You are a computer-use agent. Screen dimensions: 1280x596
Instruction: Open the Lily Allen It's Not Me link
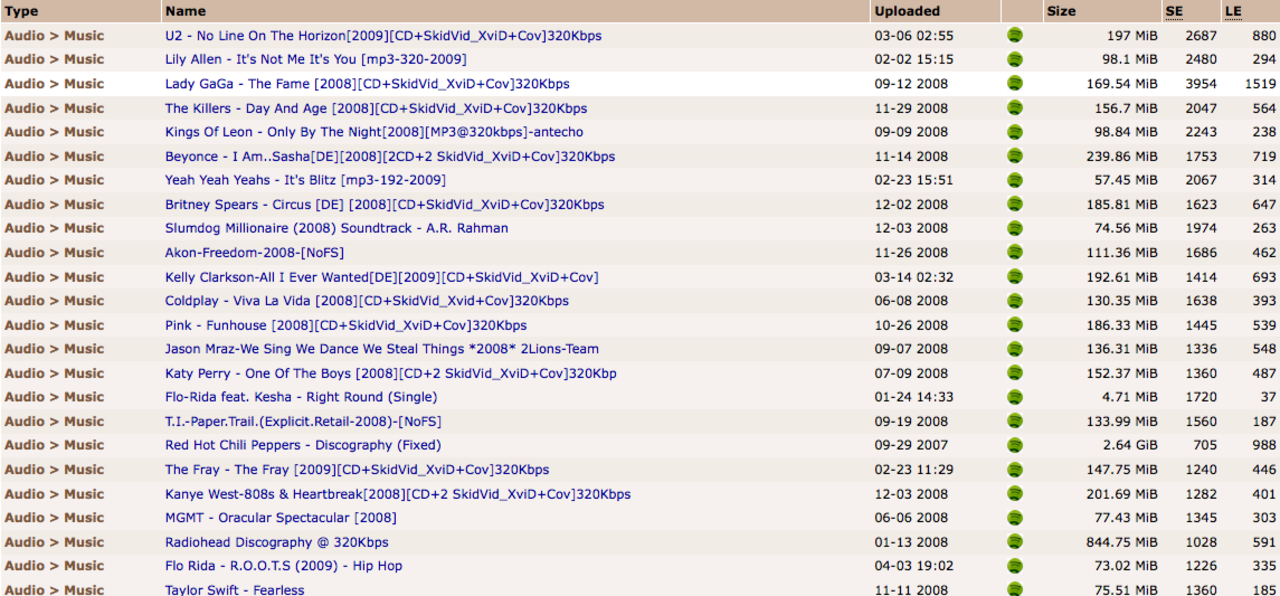pos(315,59)
